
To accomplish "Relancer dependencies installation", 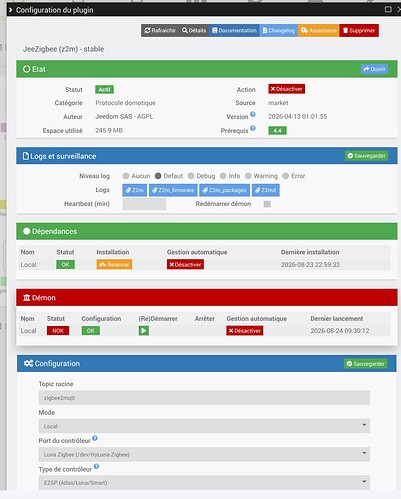I will coord(114,264).
